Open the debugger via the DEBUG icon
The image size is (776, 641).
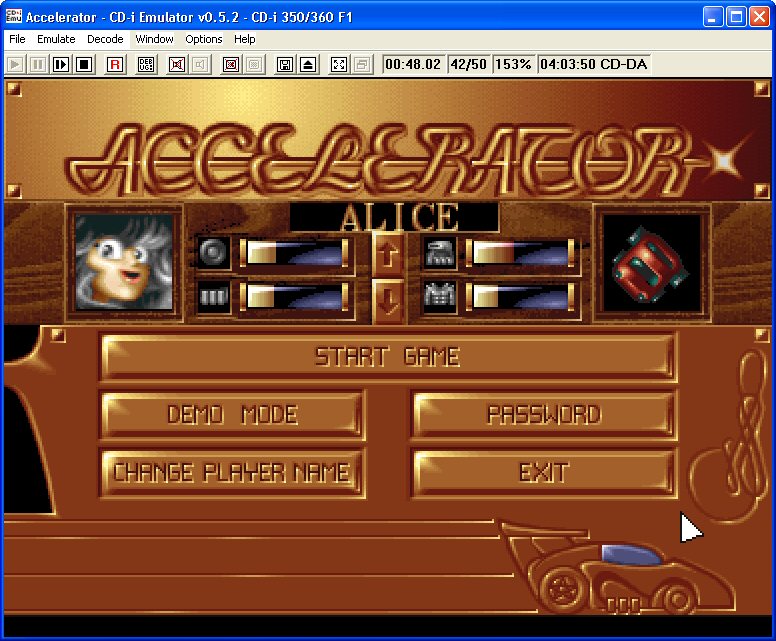[x=146, y=64]
